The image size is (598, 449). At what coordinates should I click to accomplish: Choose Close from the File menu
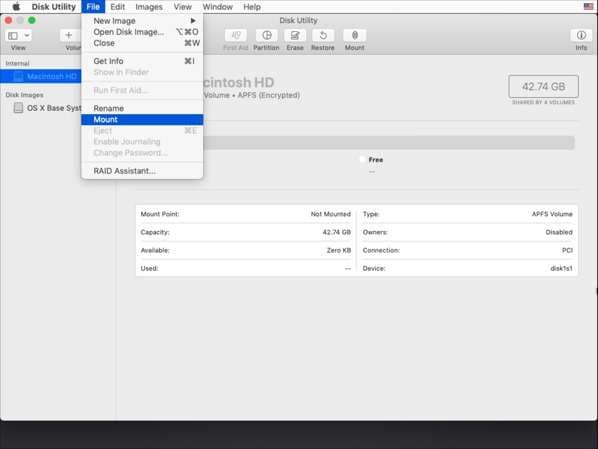click(142, 43)
